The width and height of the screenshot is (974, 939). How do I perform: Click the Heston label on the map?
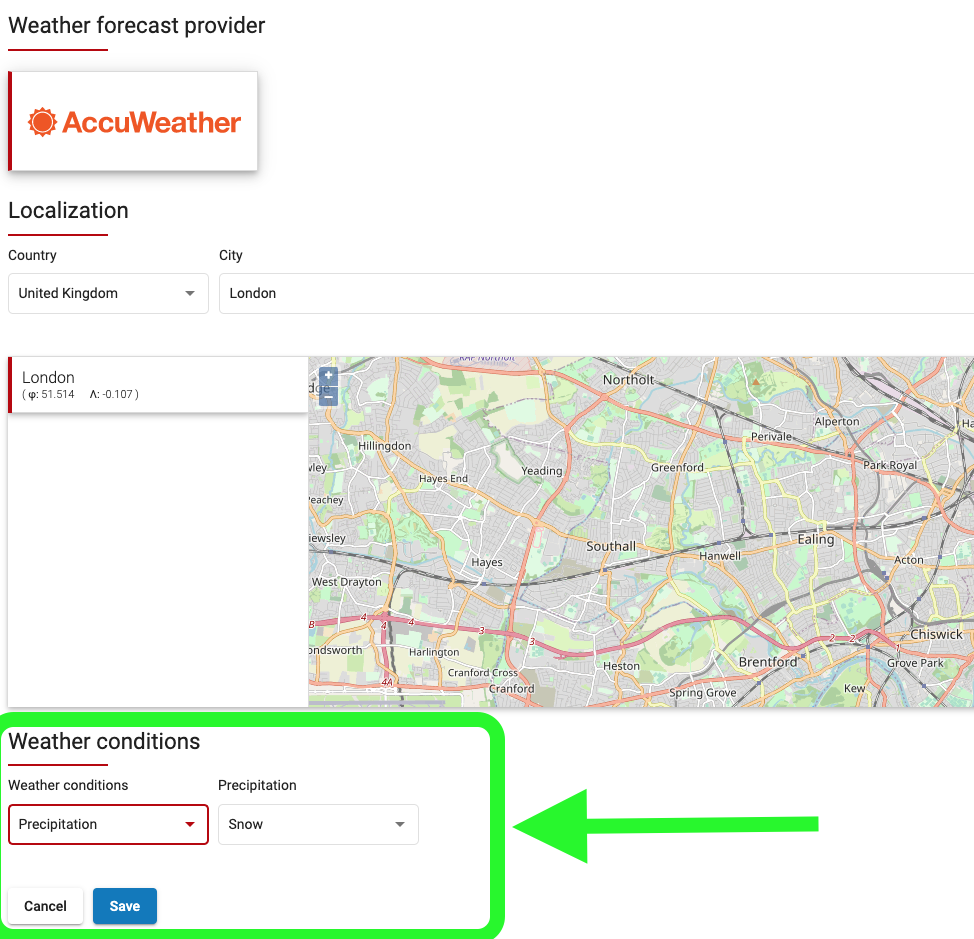621,666
